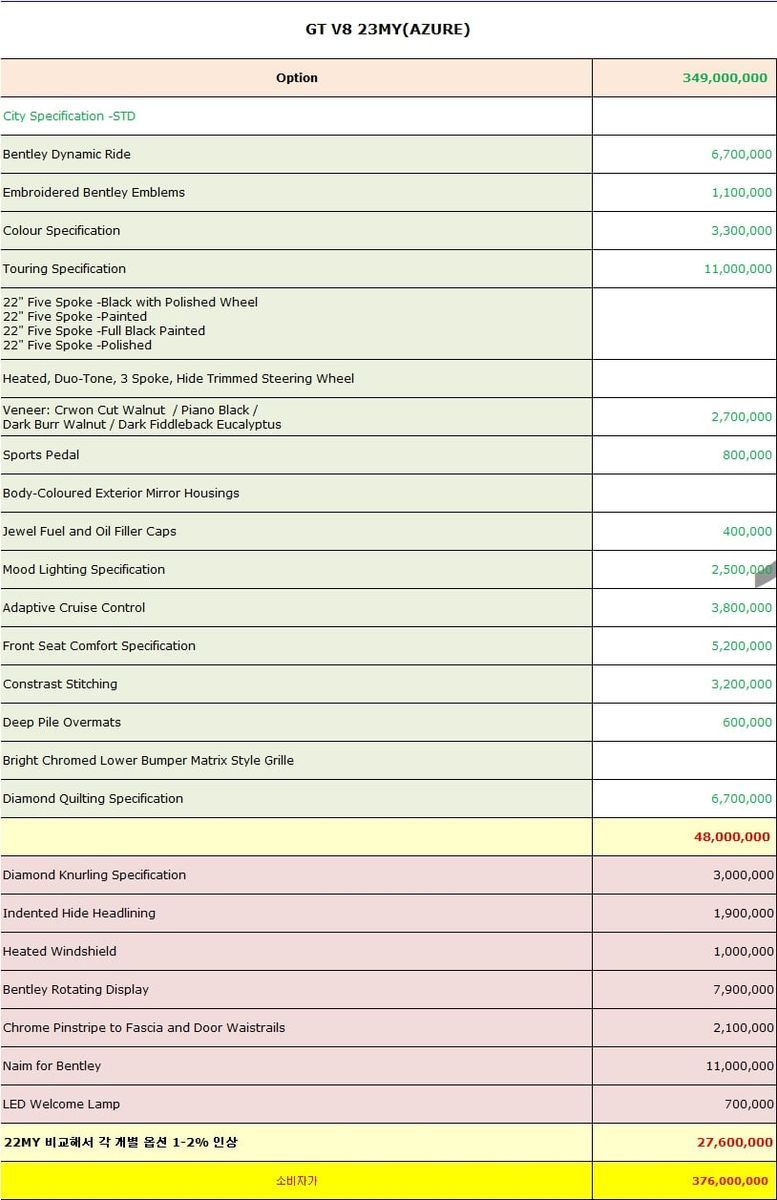Click the subtotal 27,600,000

coord(734,1142)
